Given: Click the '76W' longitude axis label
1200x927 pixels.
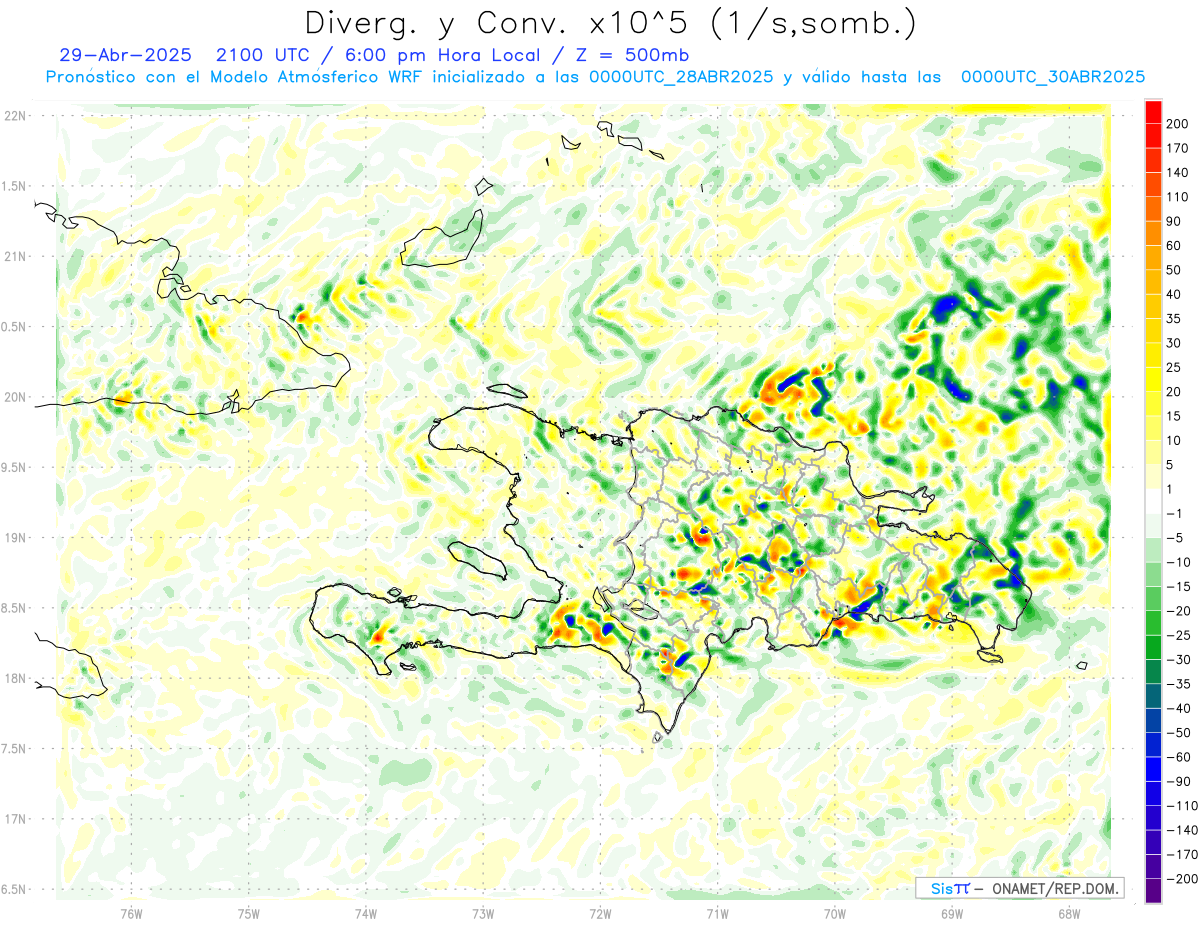Looking at the screenshot, I should (131, 913).
